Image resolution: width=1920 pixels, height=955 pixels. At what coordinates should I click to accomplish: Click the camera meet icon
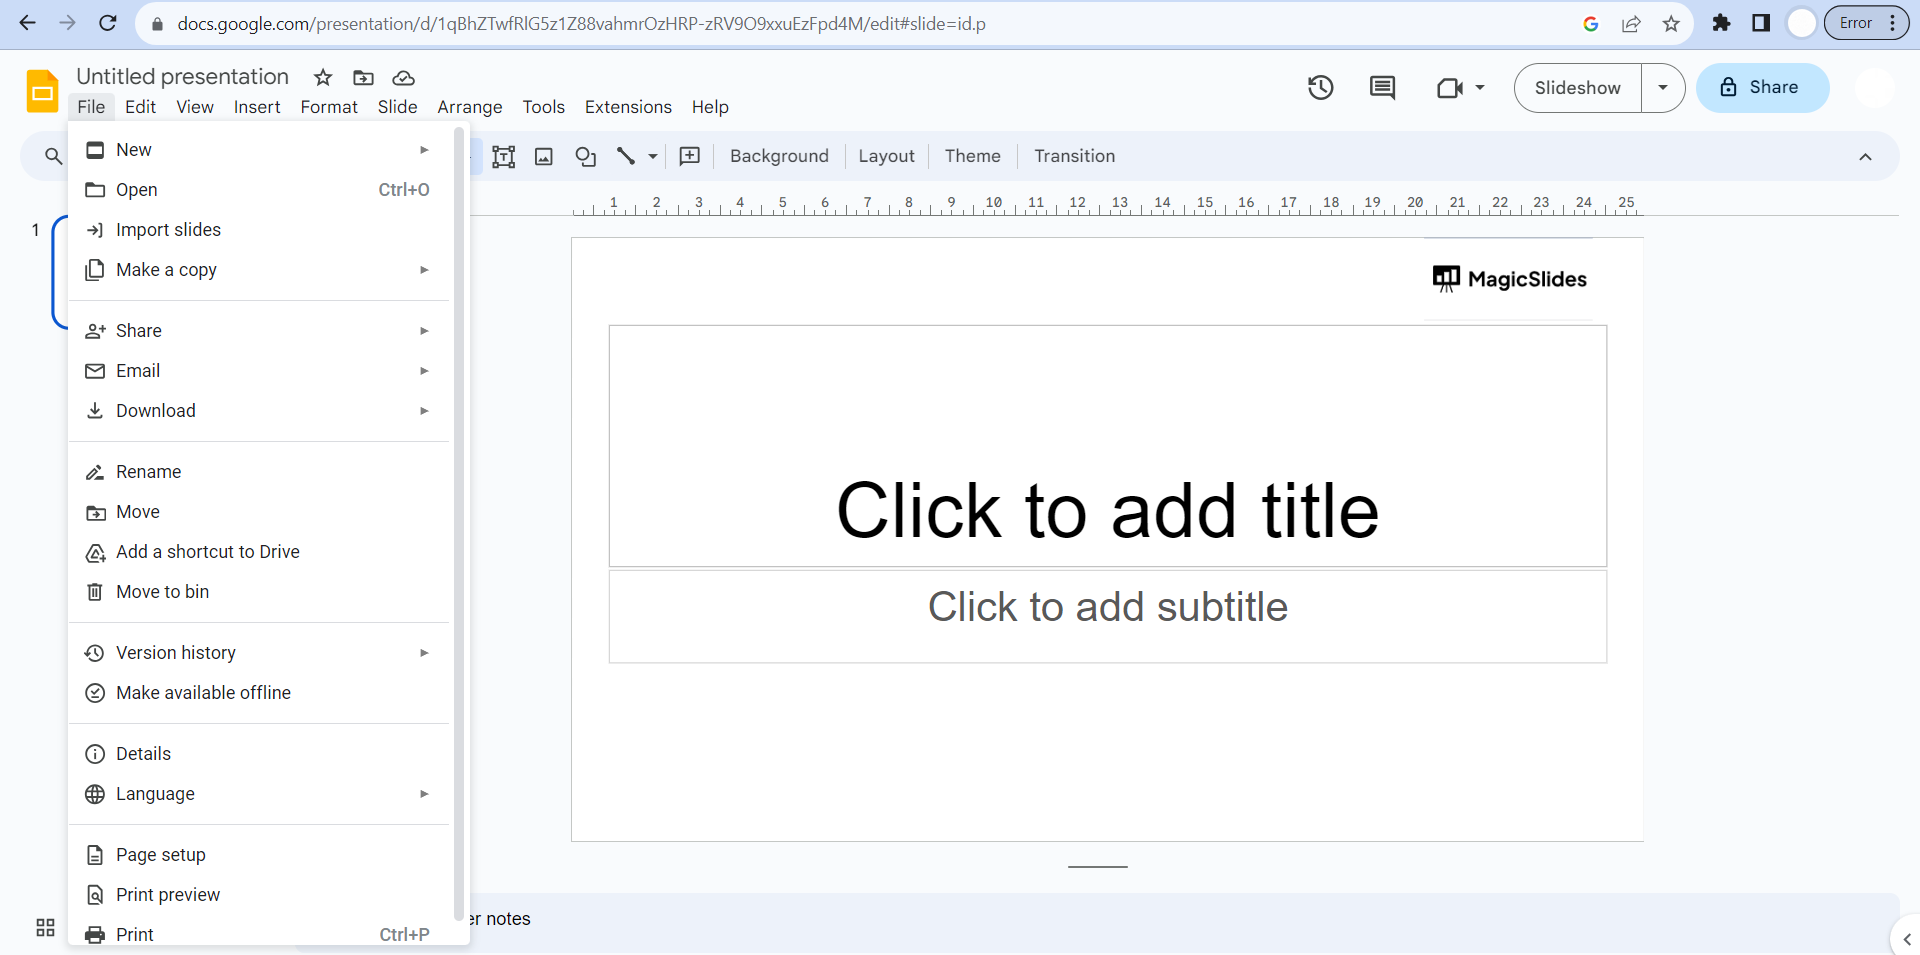point(1449,88)
